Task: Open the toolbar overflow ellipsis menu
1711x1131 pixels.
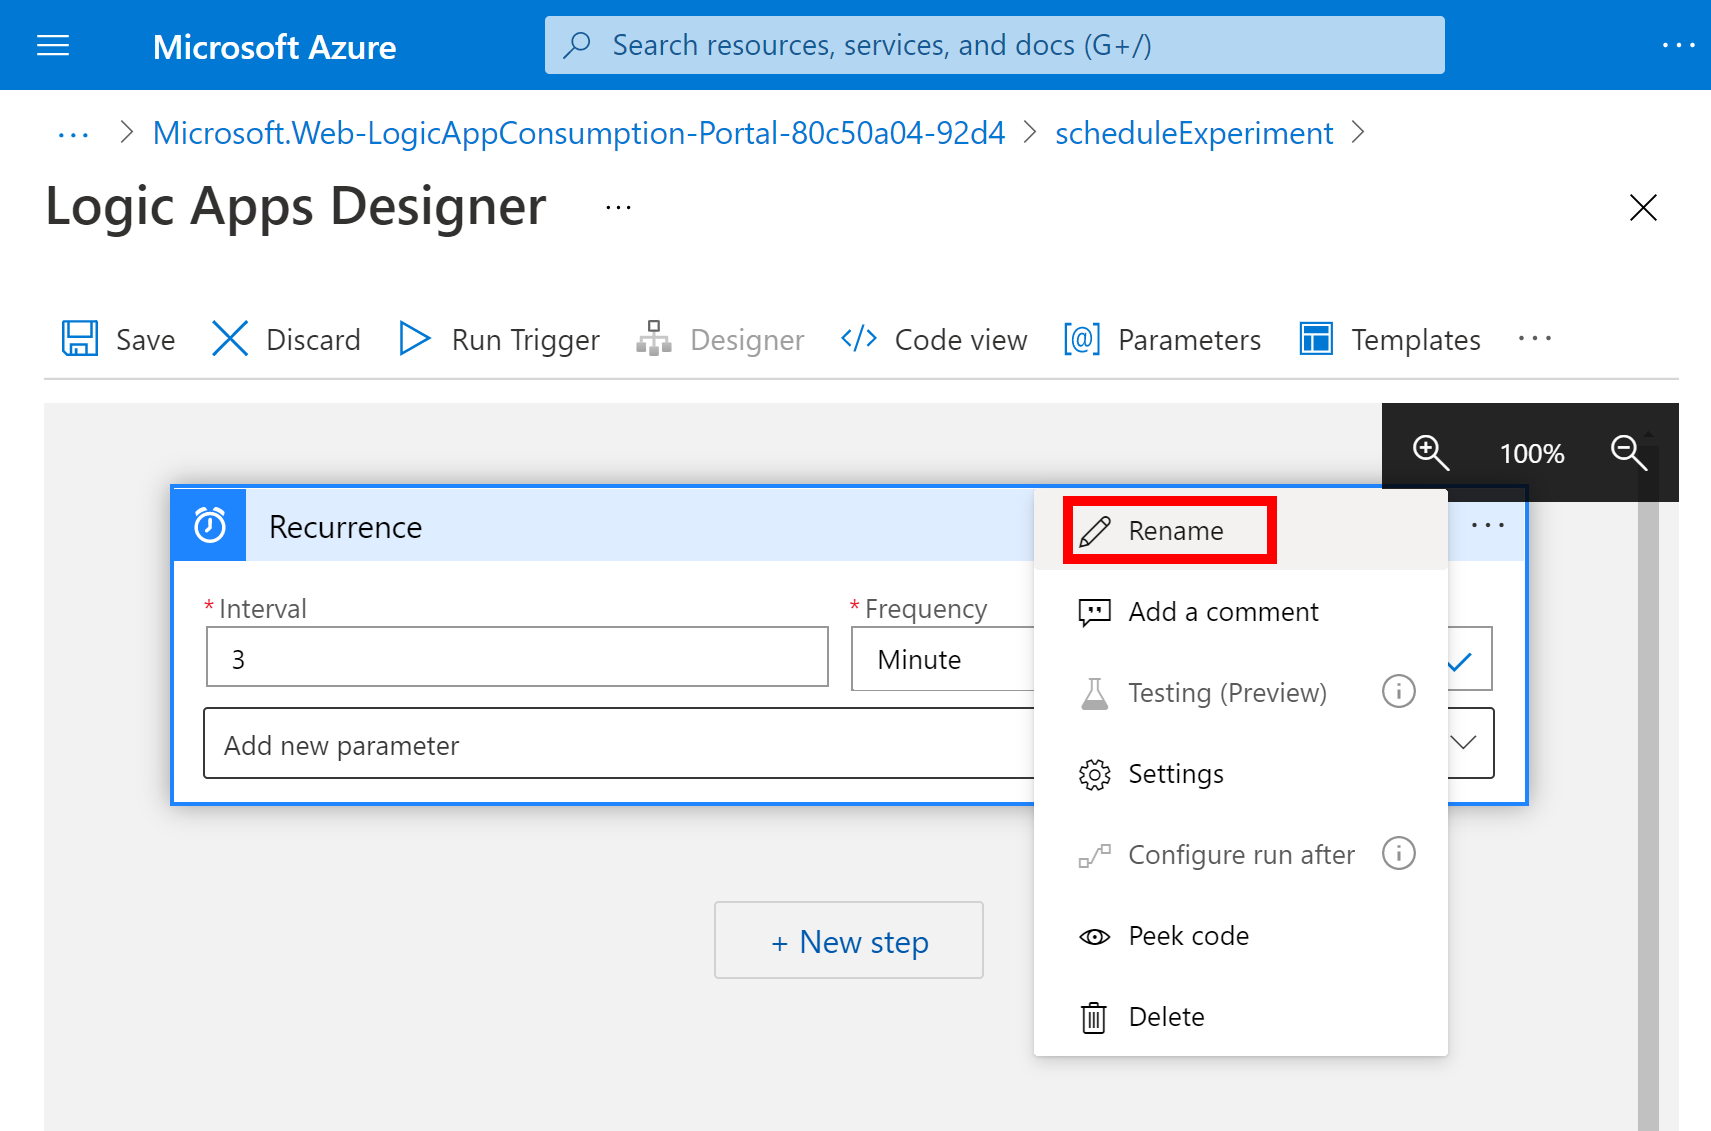Action: click(x=1535, y=339)
